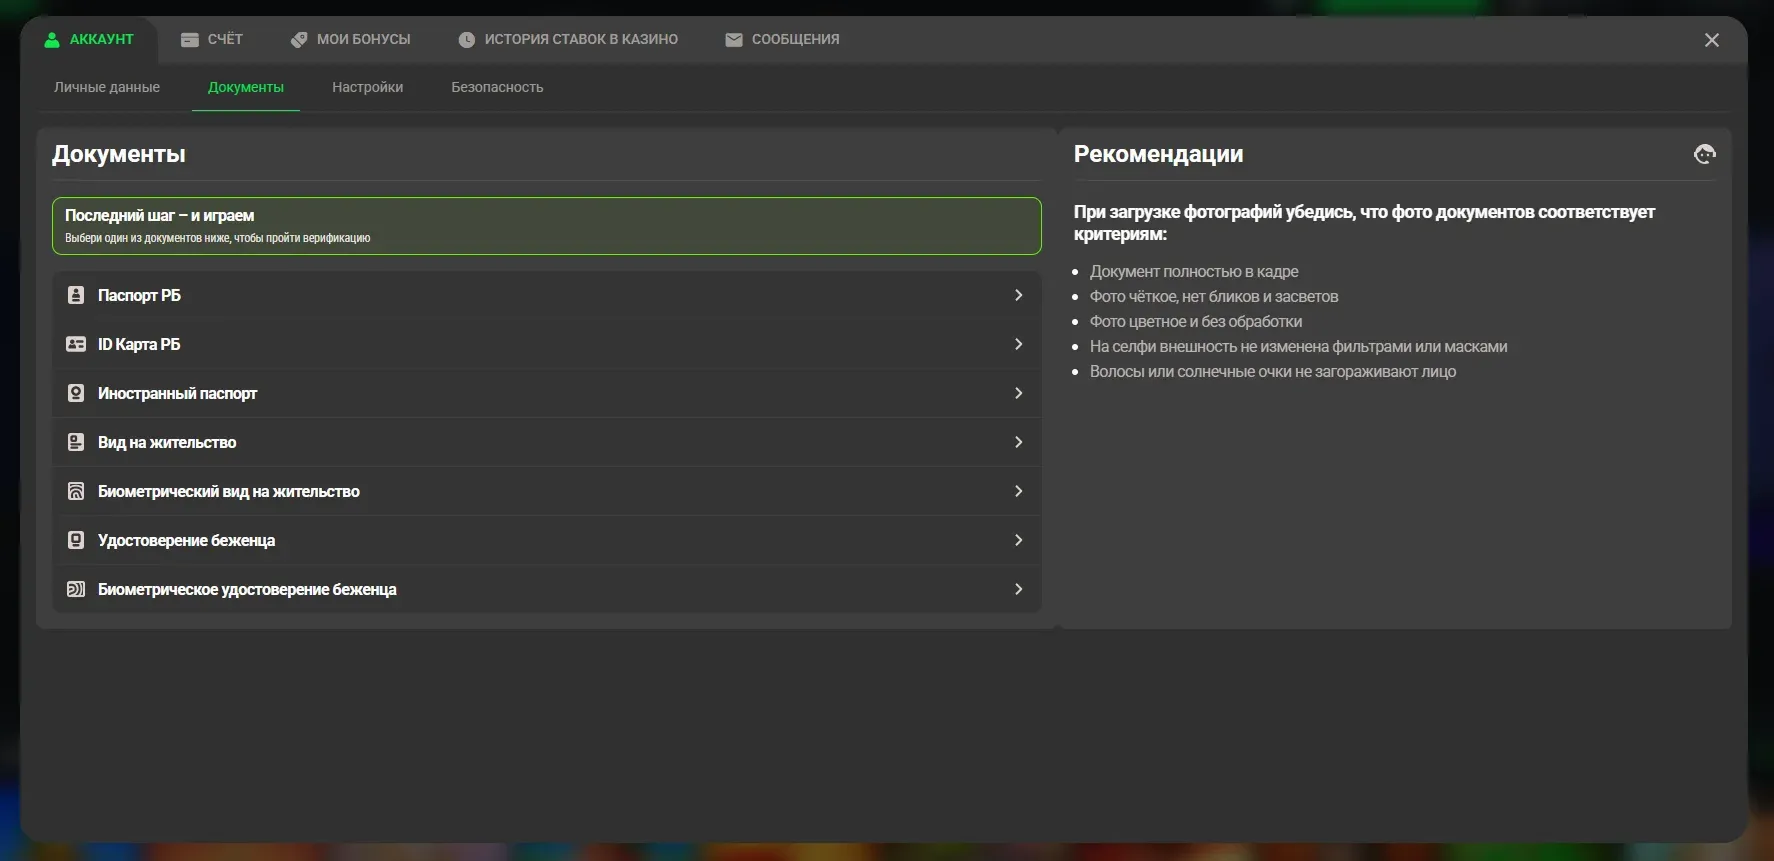Click the Биометрический вид на жительство icon
The height and width of the screenshot is (861, 1774).
point(76,491)
